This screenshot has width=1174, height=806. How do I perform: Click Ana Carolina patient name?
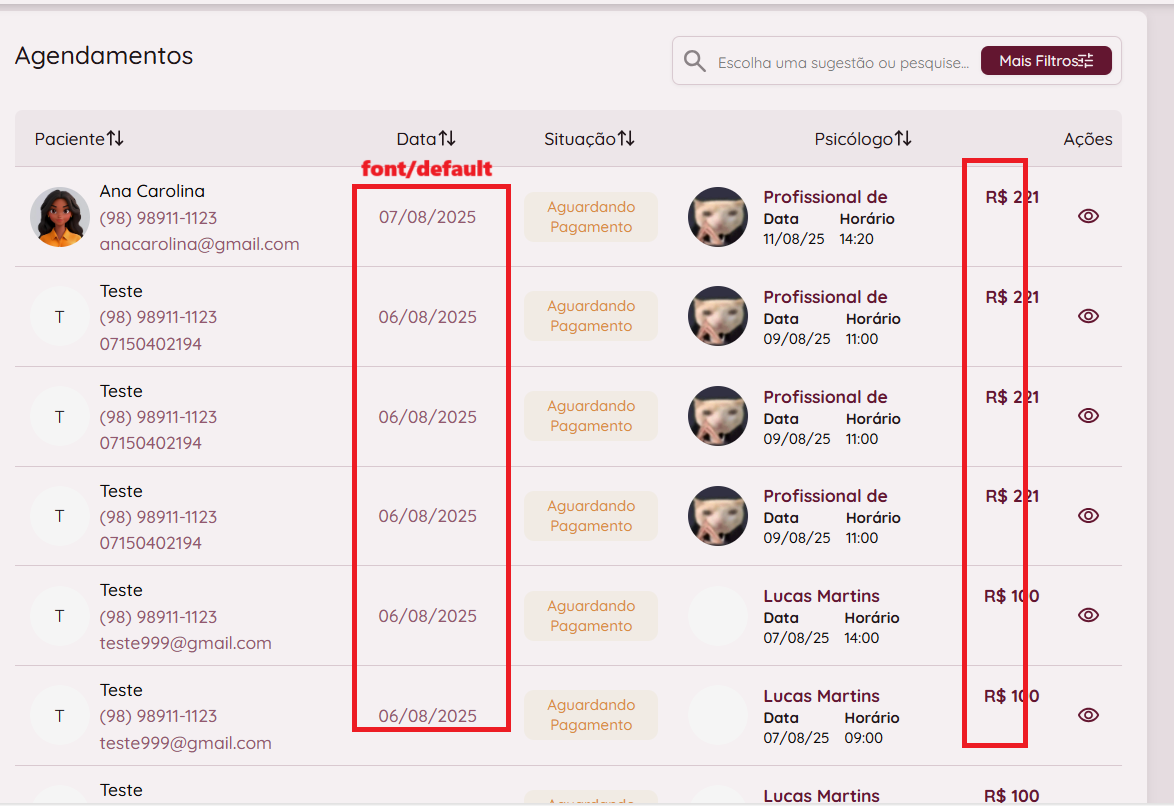click(x=152, y=191)
